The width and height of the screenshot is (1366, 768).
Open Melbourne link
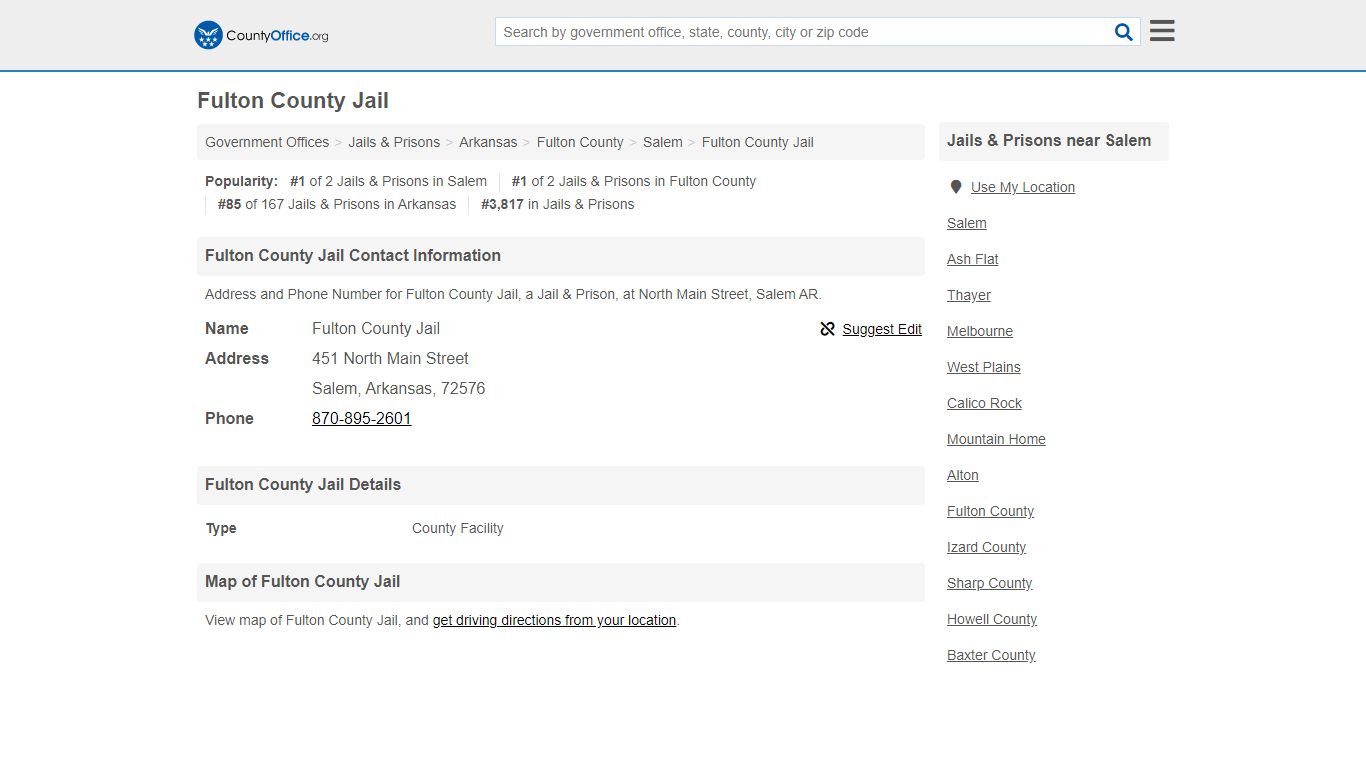tap(980, 331)
